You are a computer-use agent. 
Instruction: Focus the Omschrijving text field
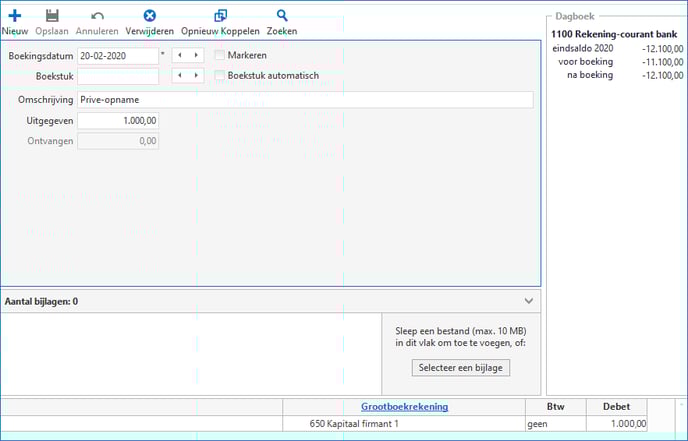click(x=304, y=100)
